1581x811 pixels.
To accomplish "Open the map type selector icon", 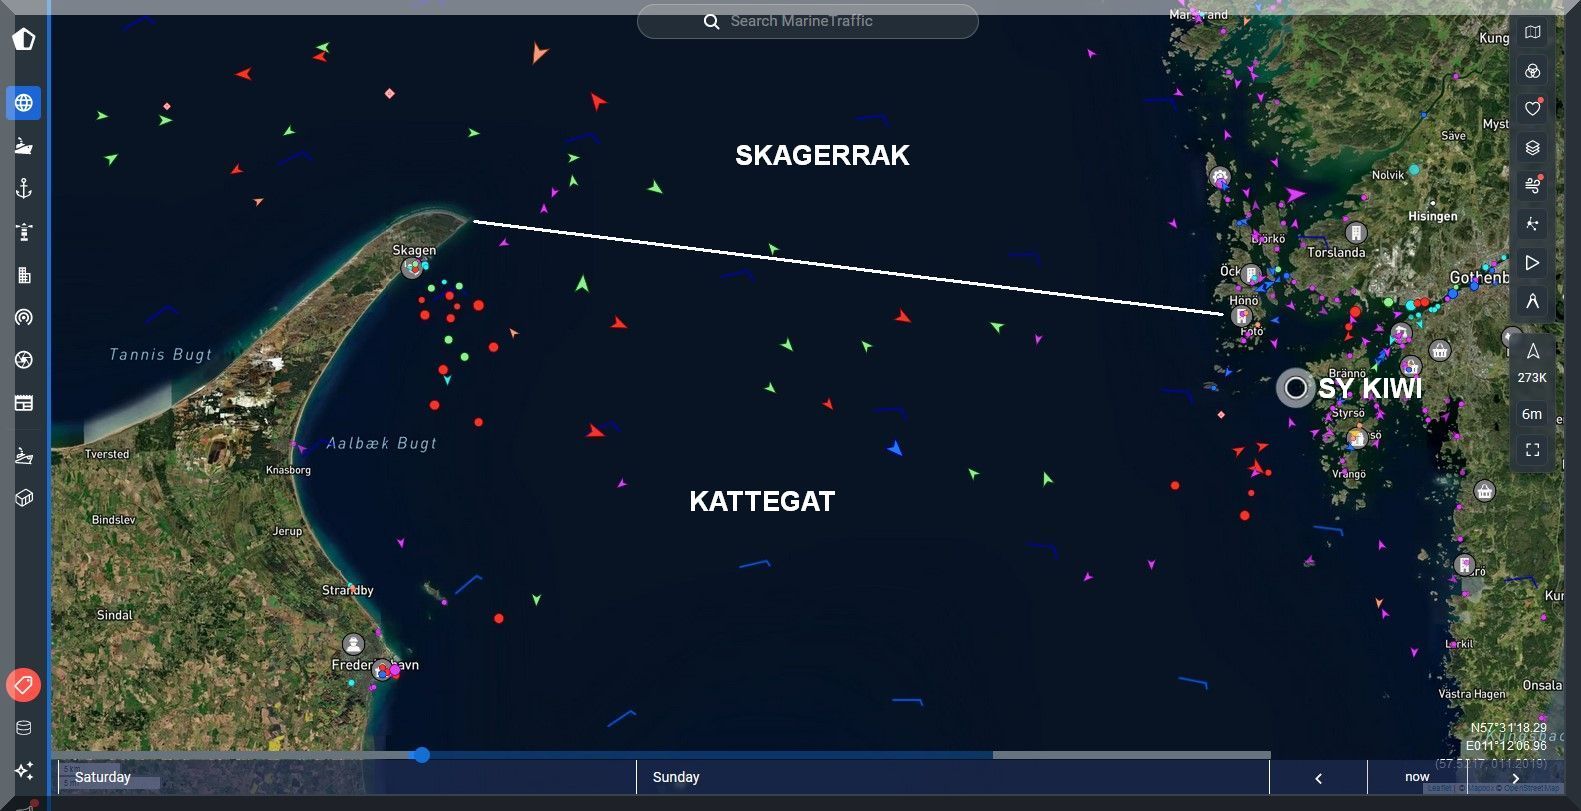I will tap(1532, 33).
